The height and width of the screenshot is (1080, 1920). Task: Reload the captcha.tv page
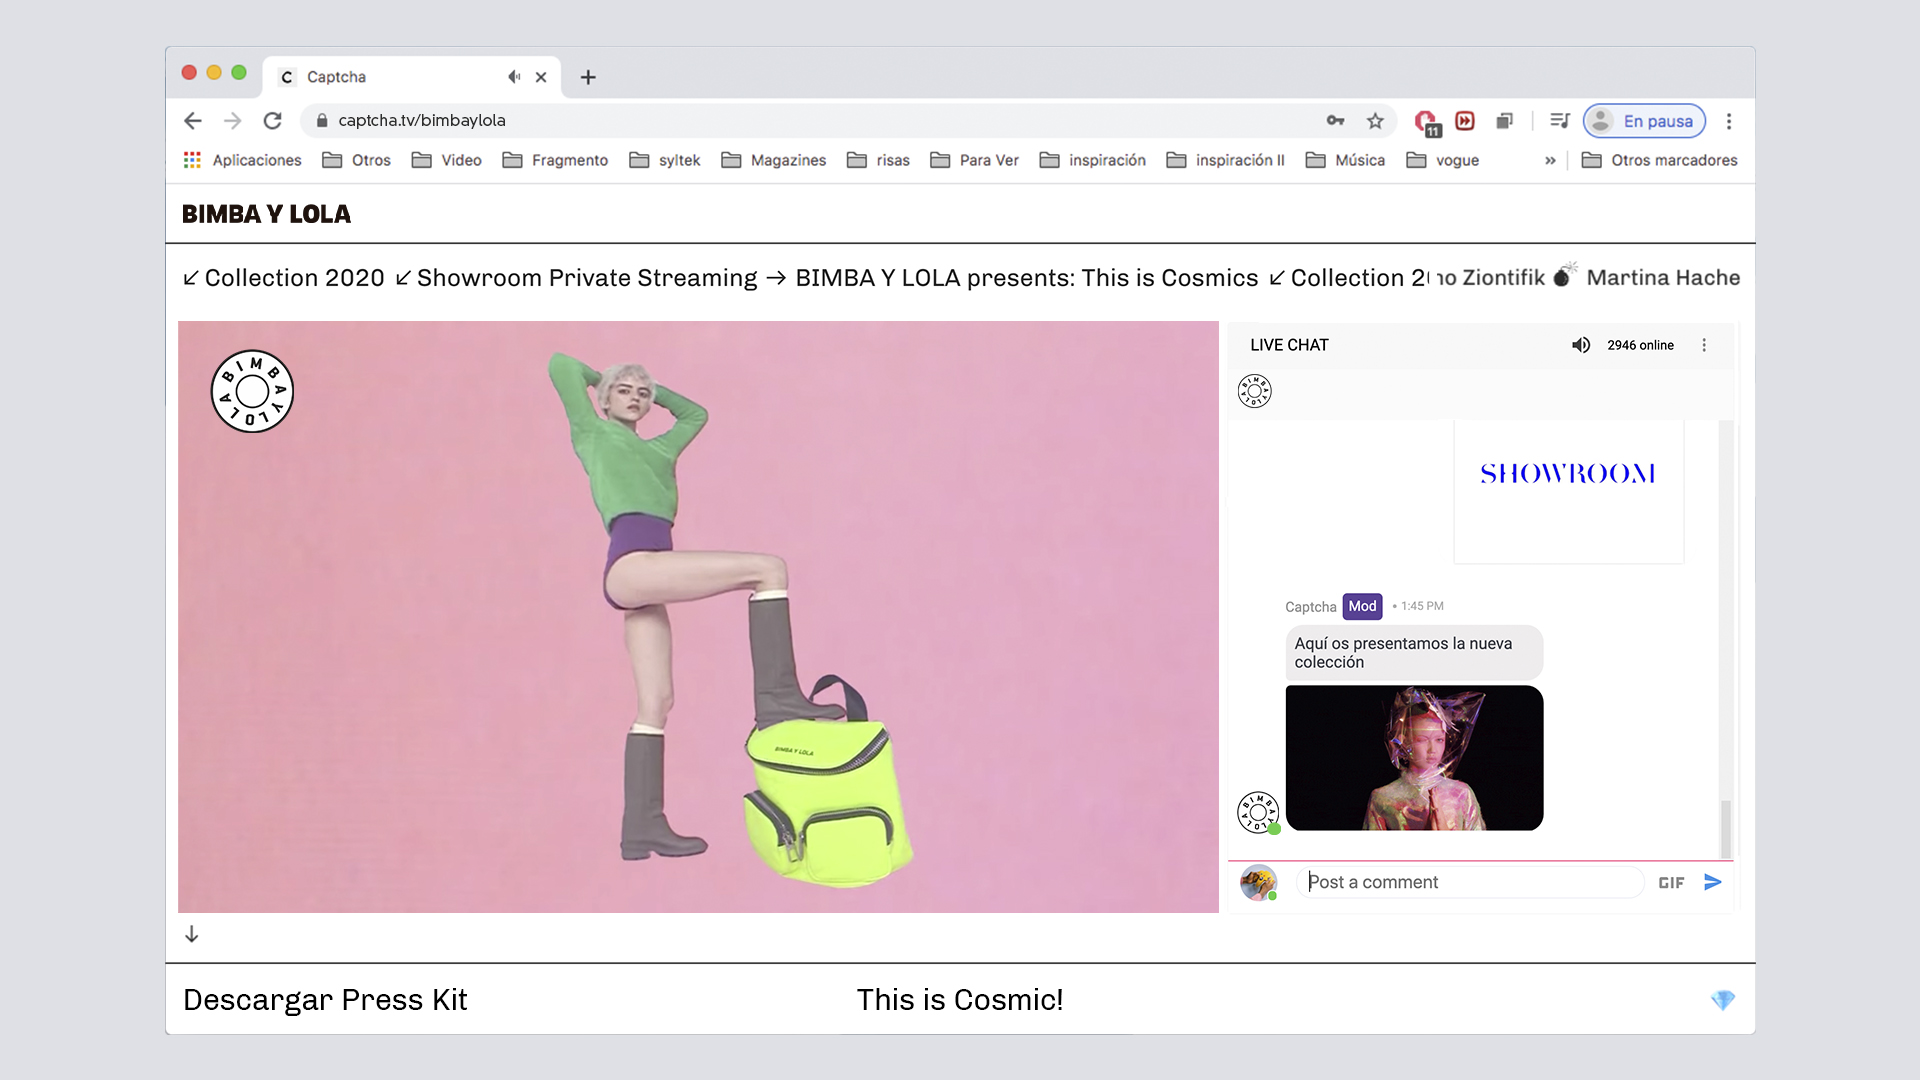(272, 121)
